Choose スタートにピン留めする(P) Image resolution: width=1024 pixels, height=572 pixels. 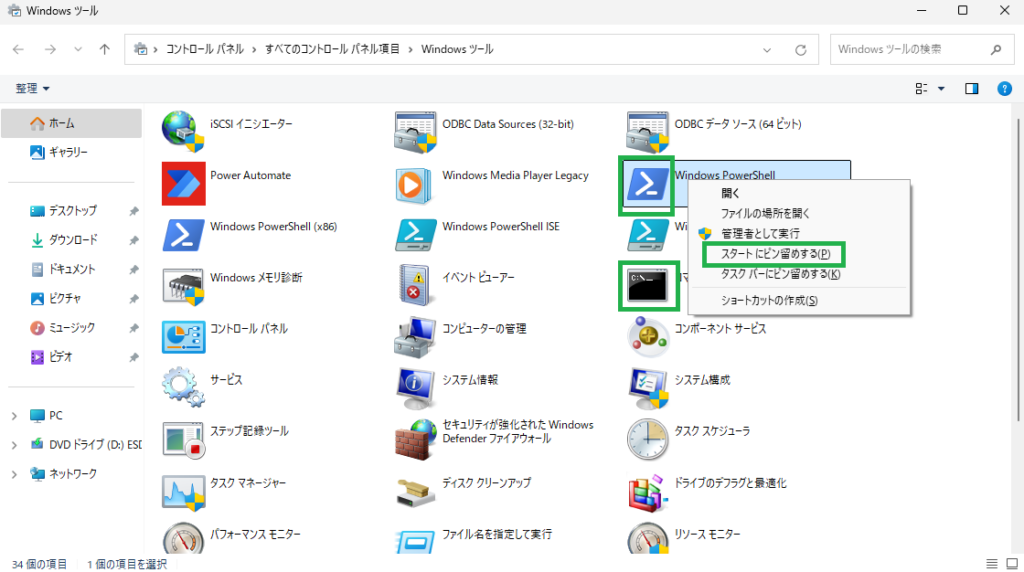click(x=774, y=254)
